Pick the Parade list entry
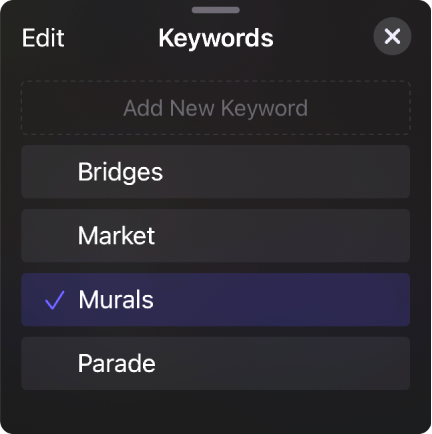 [x=216, y=363]
